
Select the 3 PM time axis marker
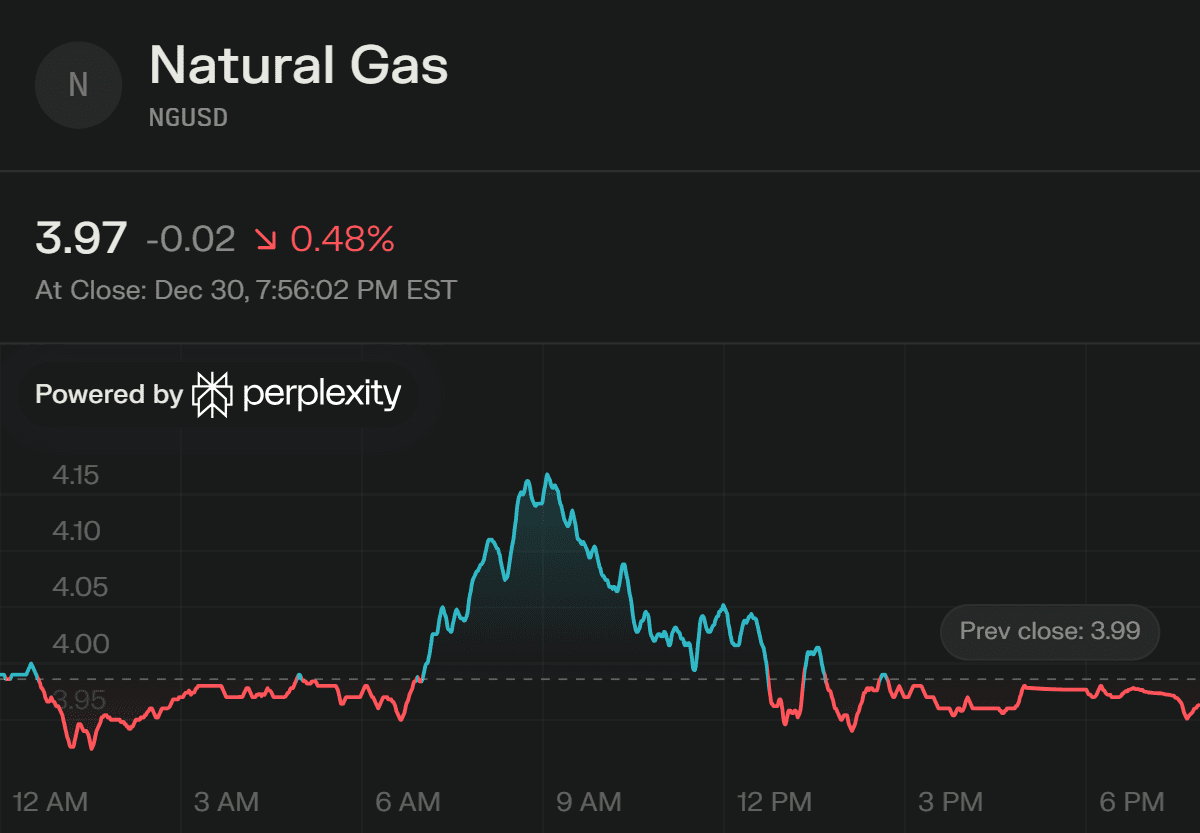tap(950, 801)
